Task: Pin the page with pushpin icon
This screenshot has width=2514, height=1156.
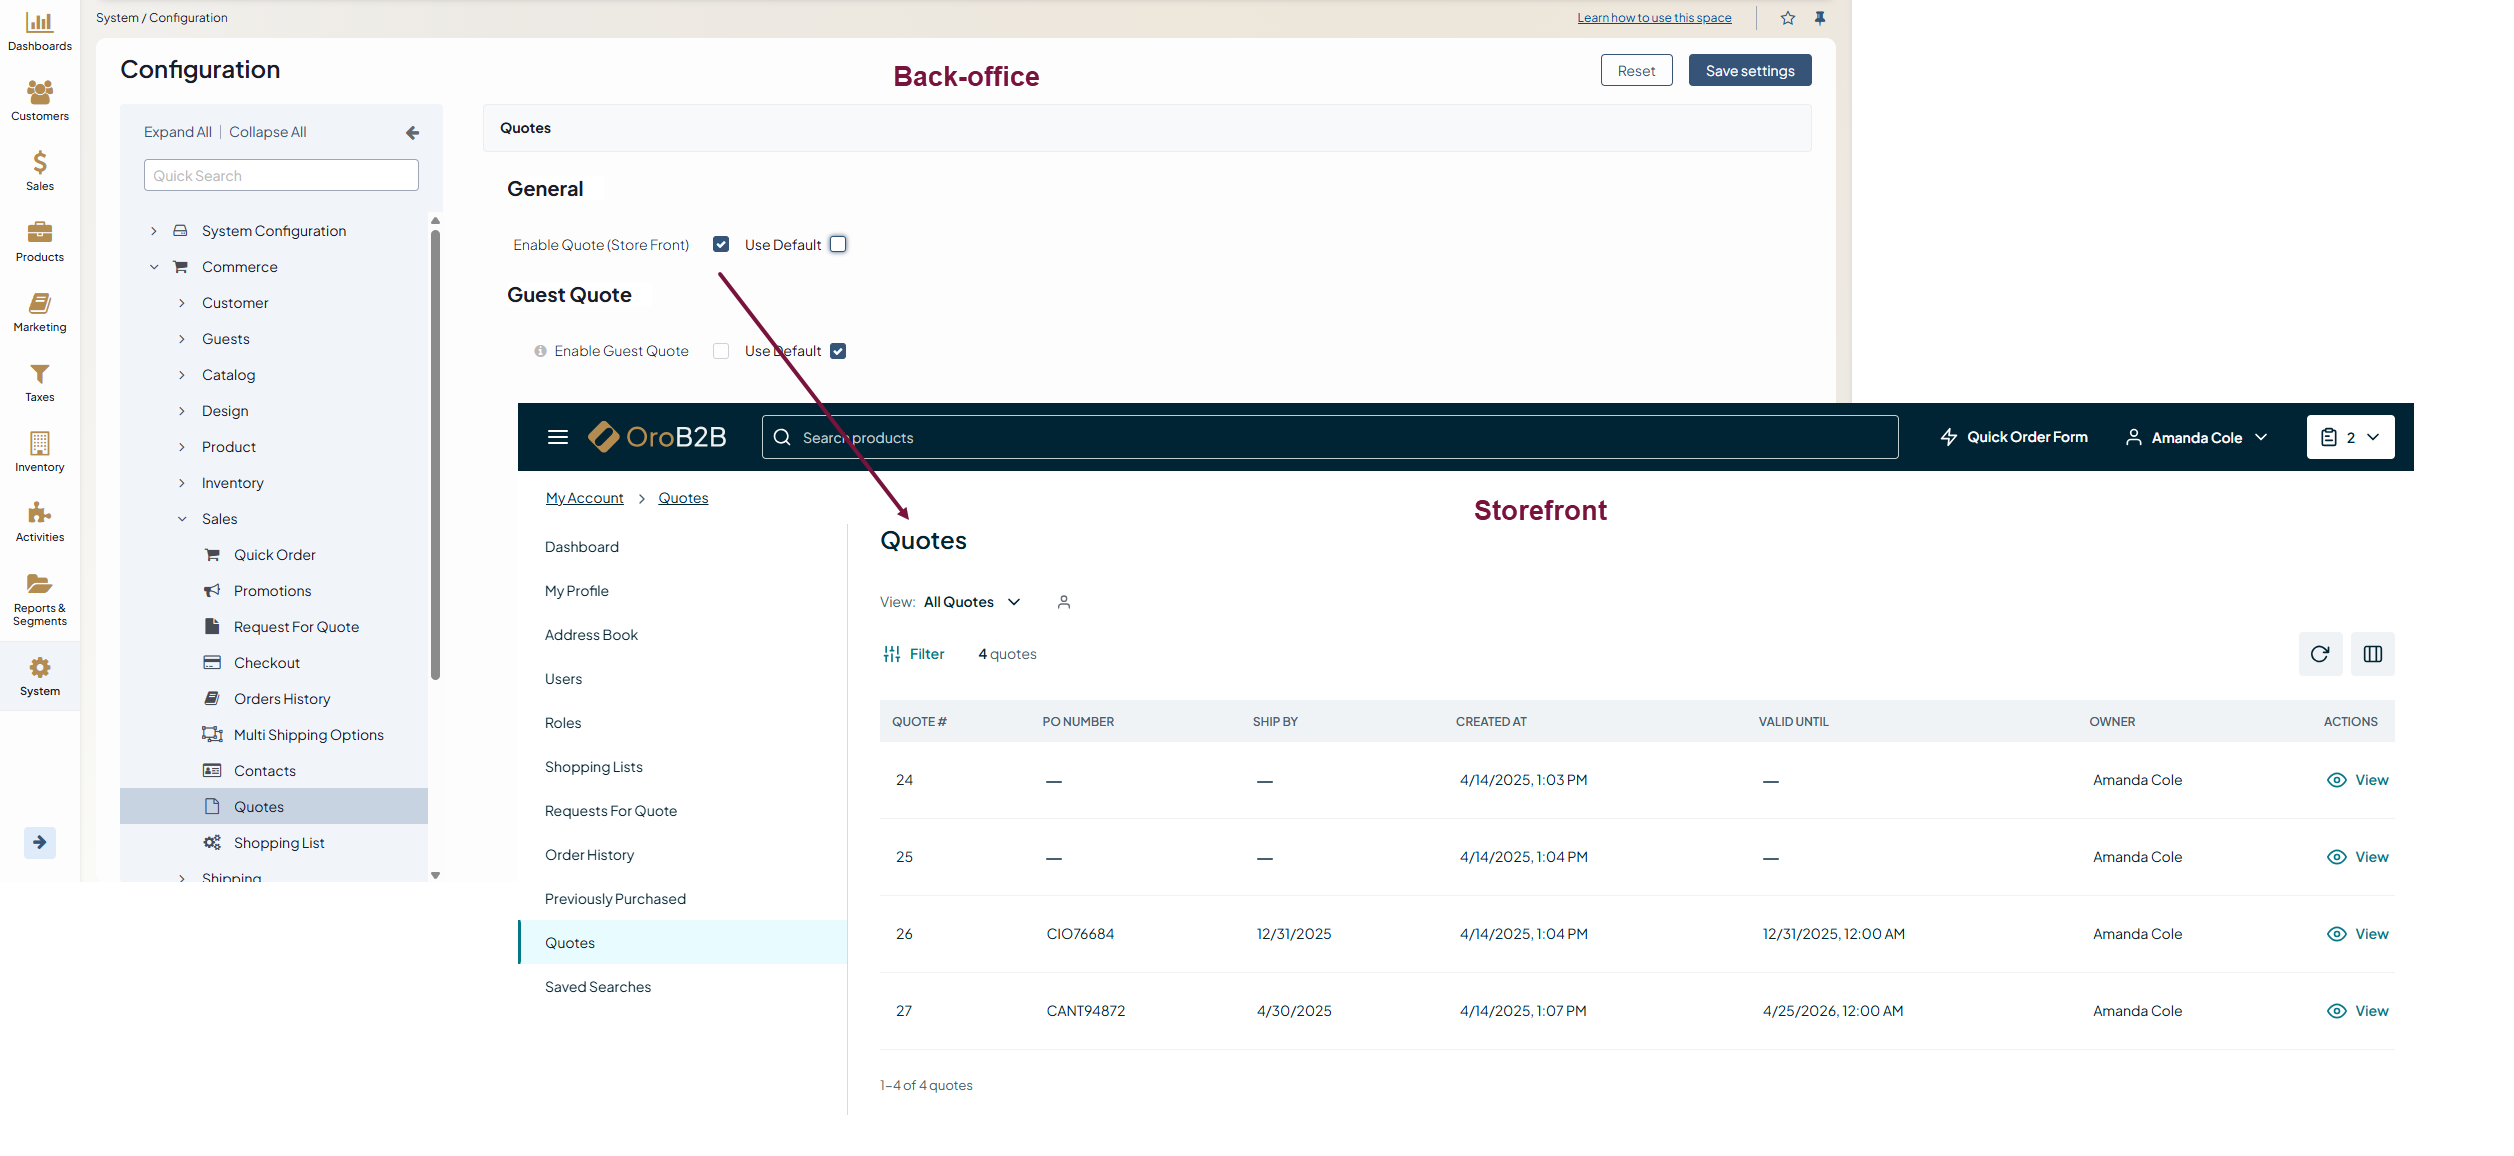Action: pos(1820,18)
